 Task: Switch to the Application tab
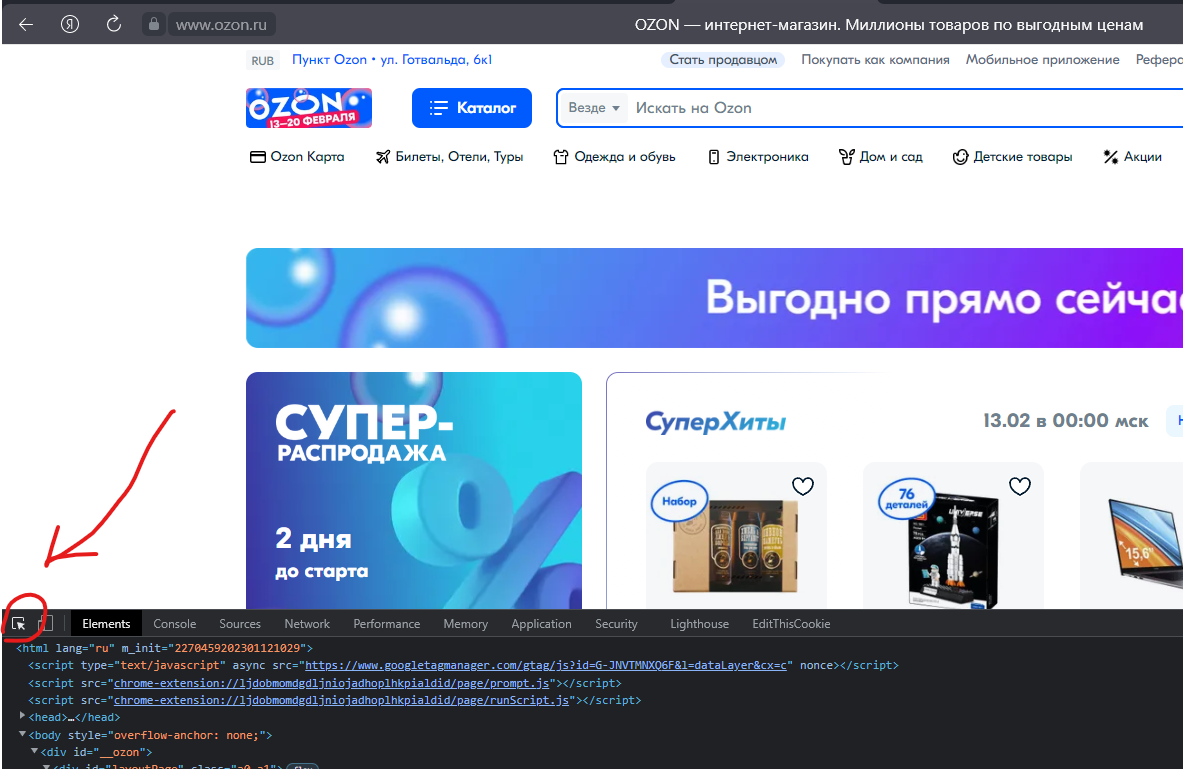tap(541, 624)
